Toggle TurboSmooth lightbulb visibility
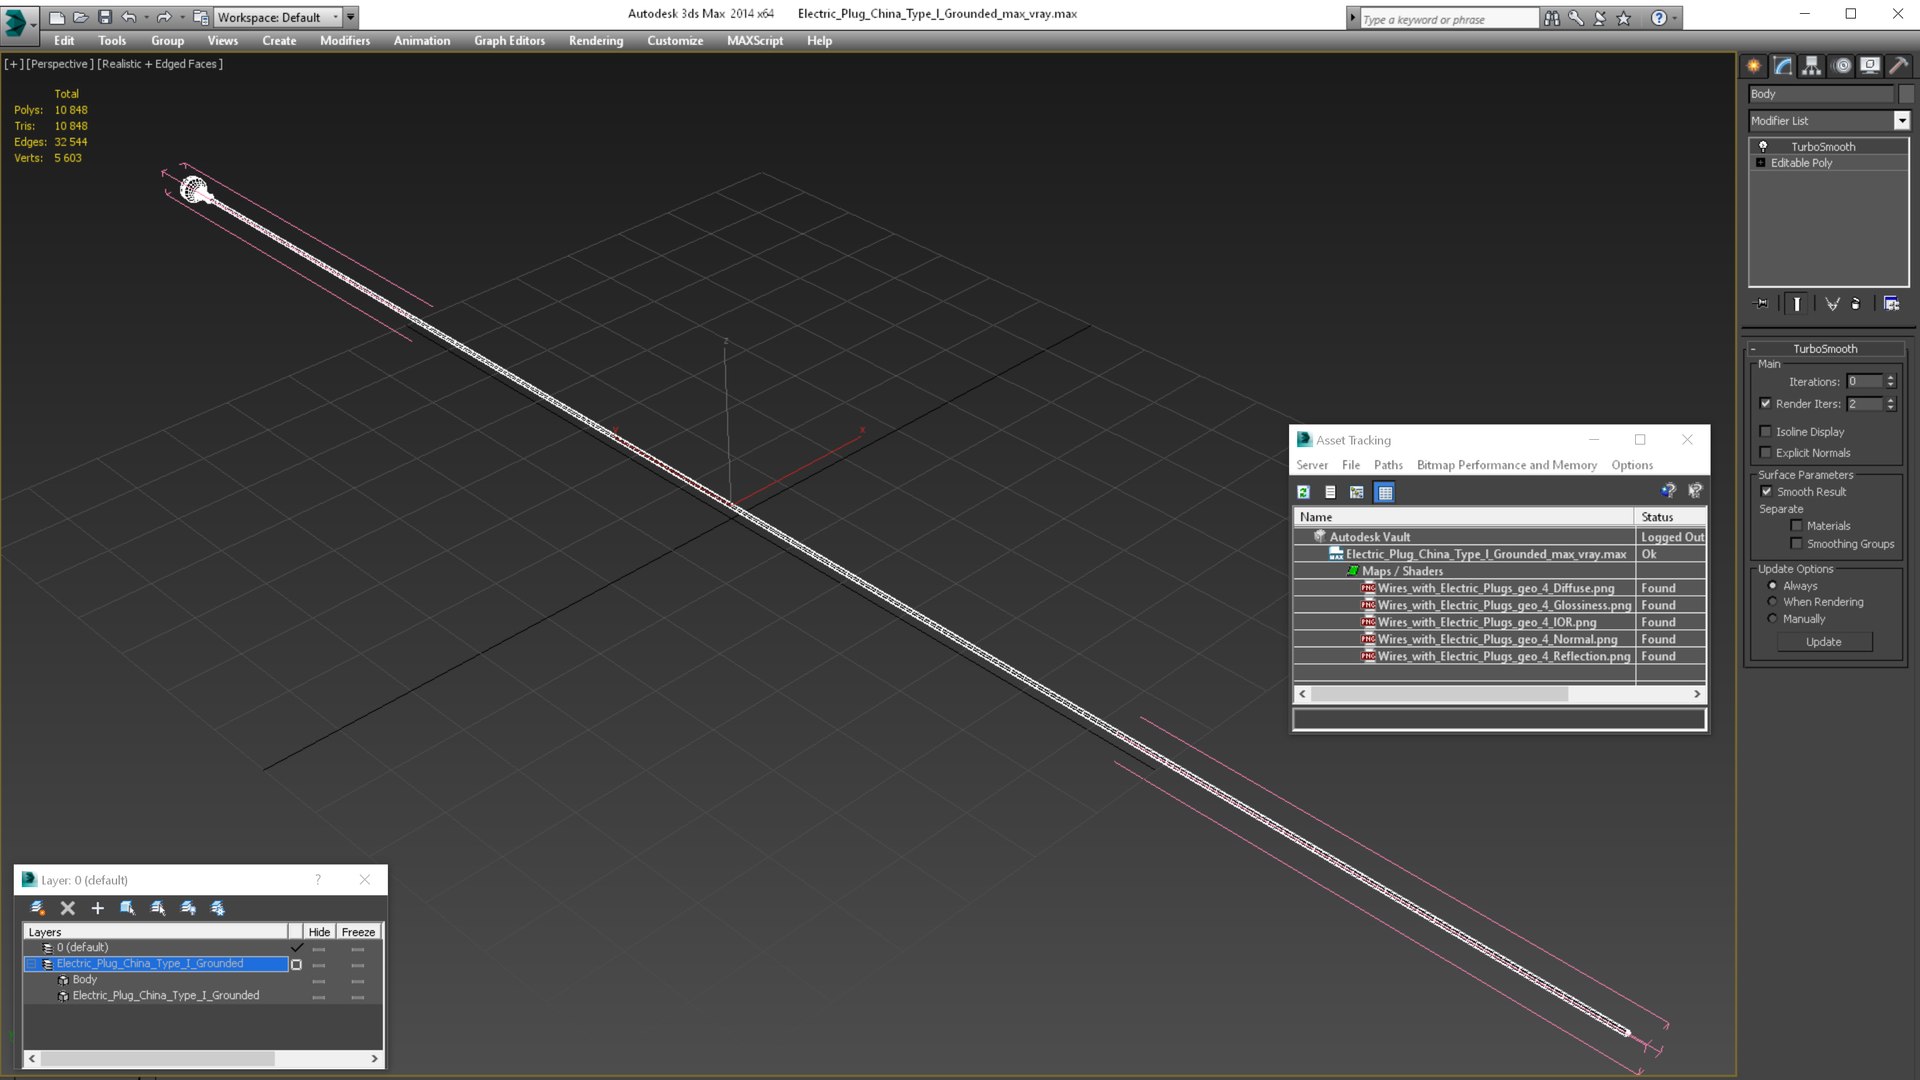The image size is (1920, 1080). tap(1763, 147)
